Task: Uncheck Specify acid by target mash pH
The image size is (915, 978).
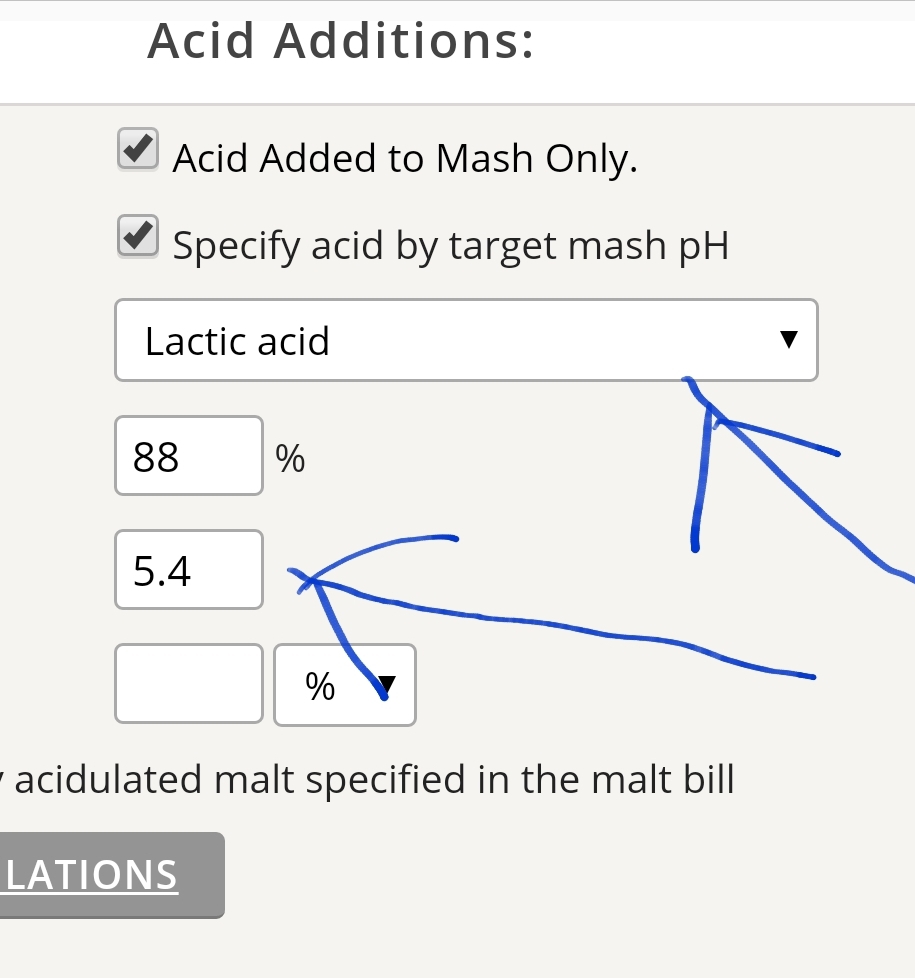Action: [138, 237]
